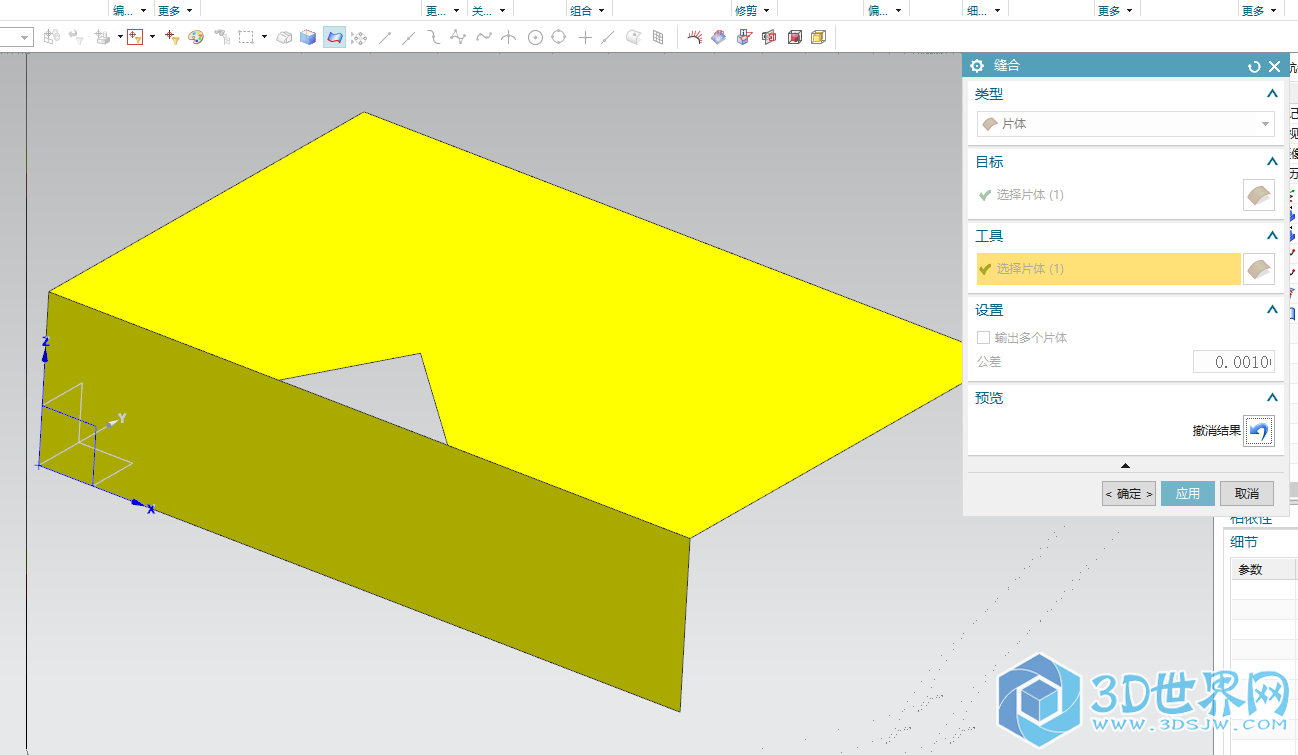Open dropdown arrow beside rectangle selection tool
The width and height of the screenshot is (1298, 755).
(x=265, y=37)
